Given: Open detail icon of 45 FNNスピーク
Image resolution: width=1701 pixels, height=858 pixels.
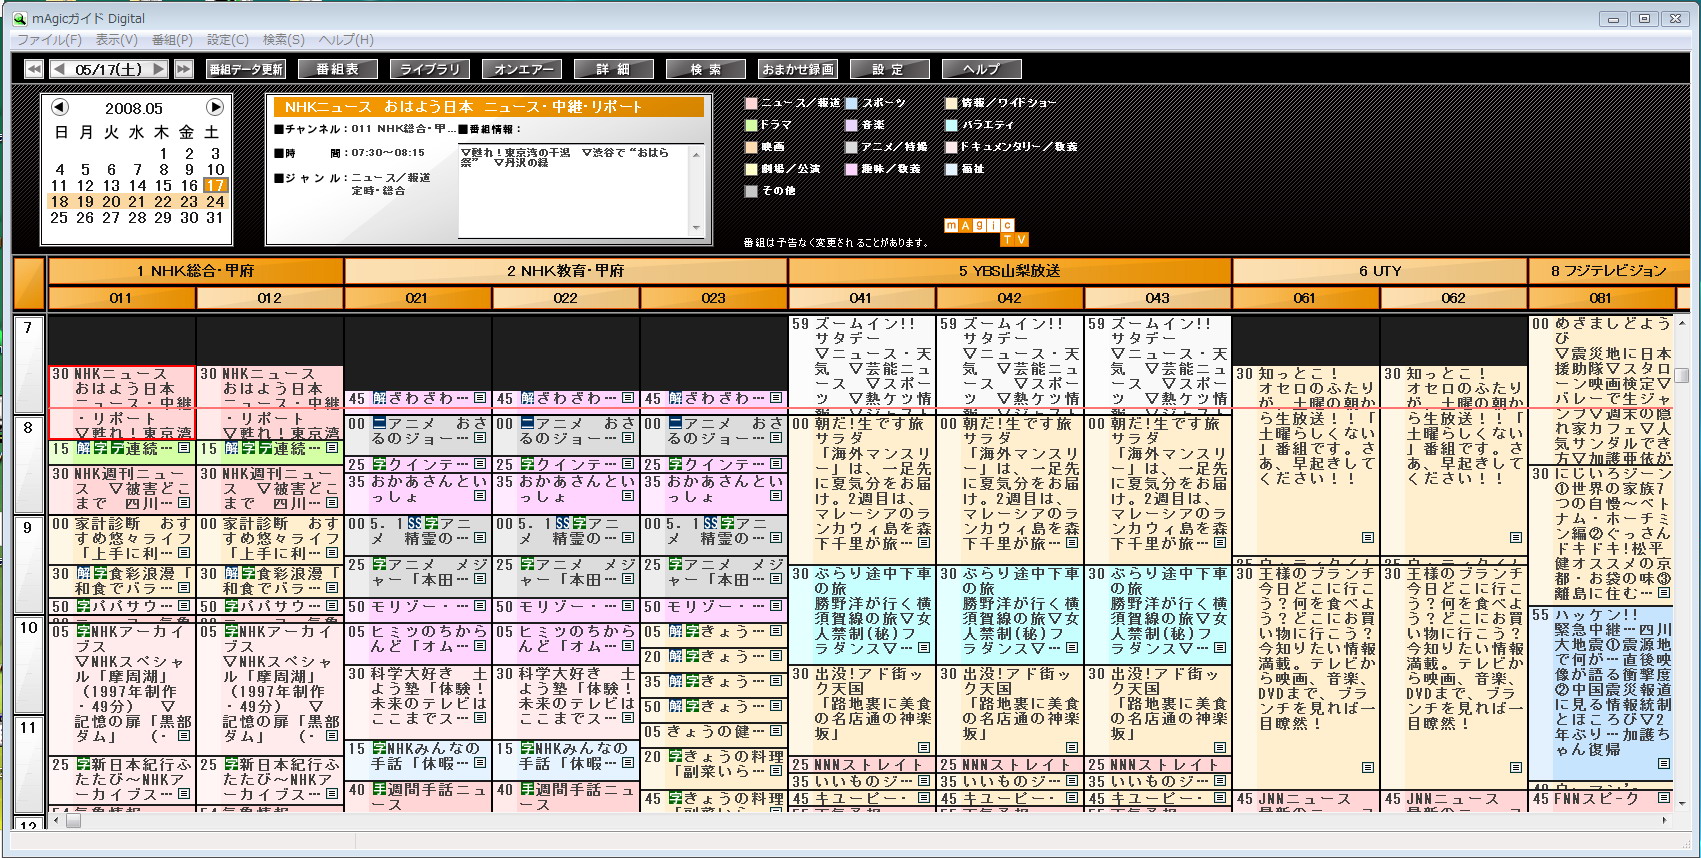Looking at the screenshot, I should [x=1663, y=797].
